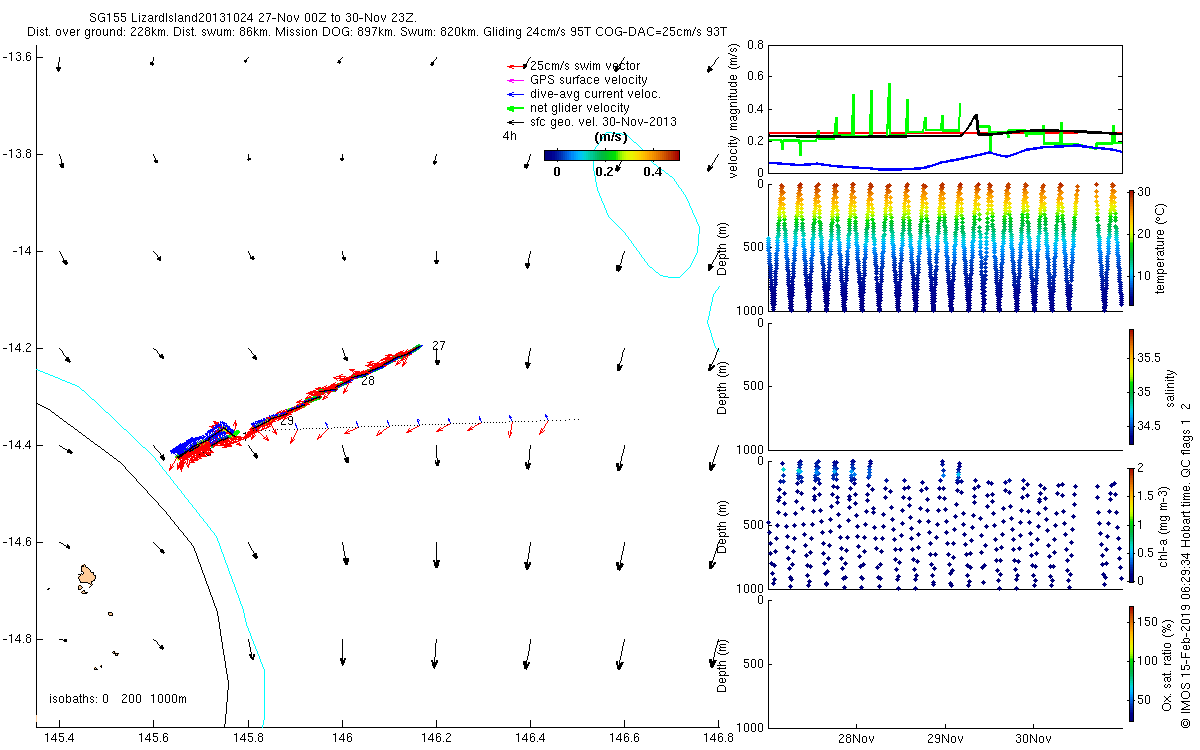Click latitude tick label '-14.2'
1200x750 pixels.
click(19, 348)
